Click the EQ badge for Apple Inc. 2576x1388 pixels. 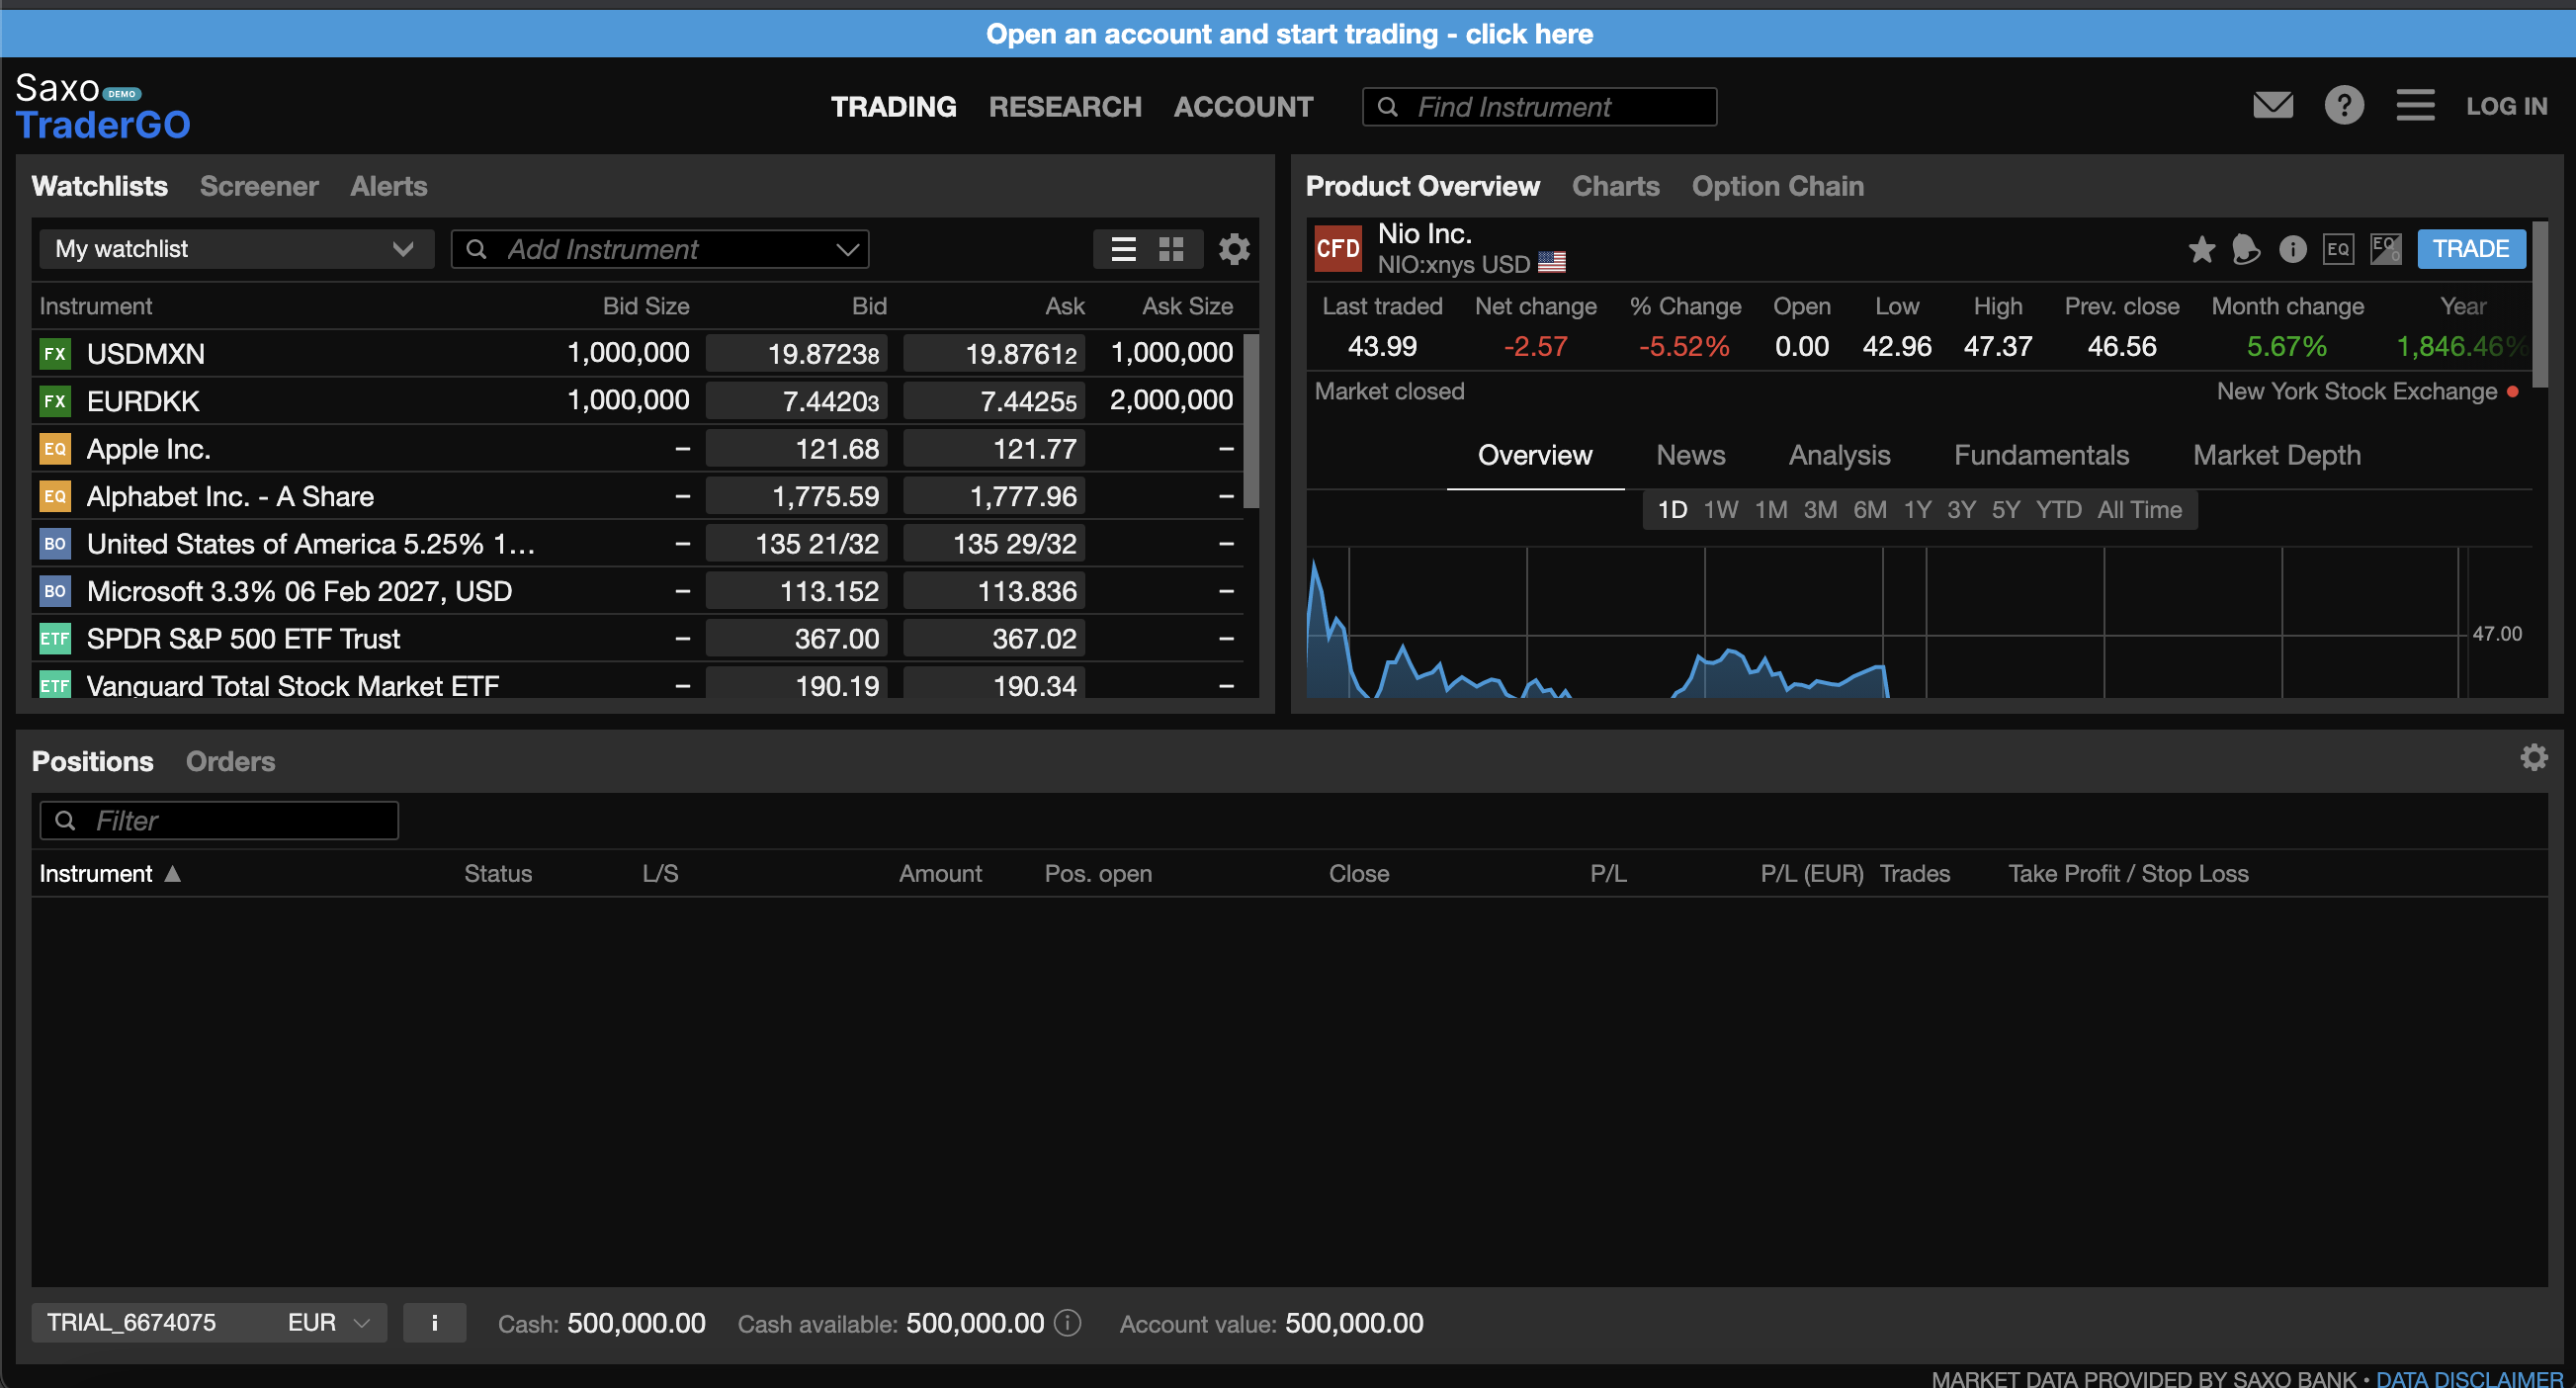point(55,449)
